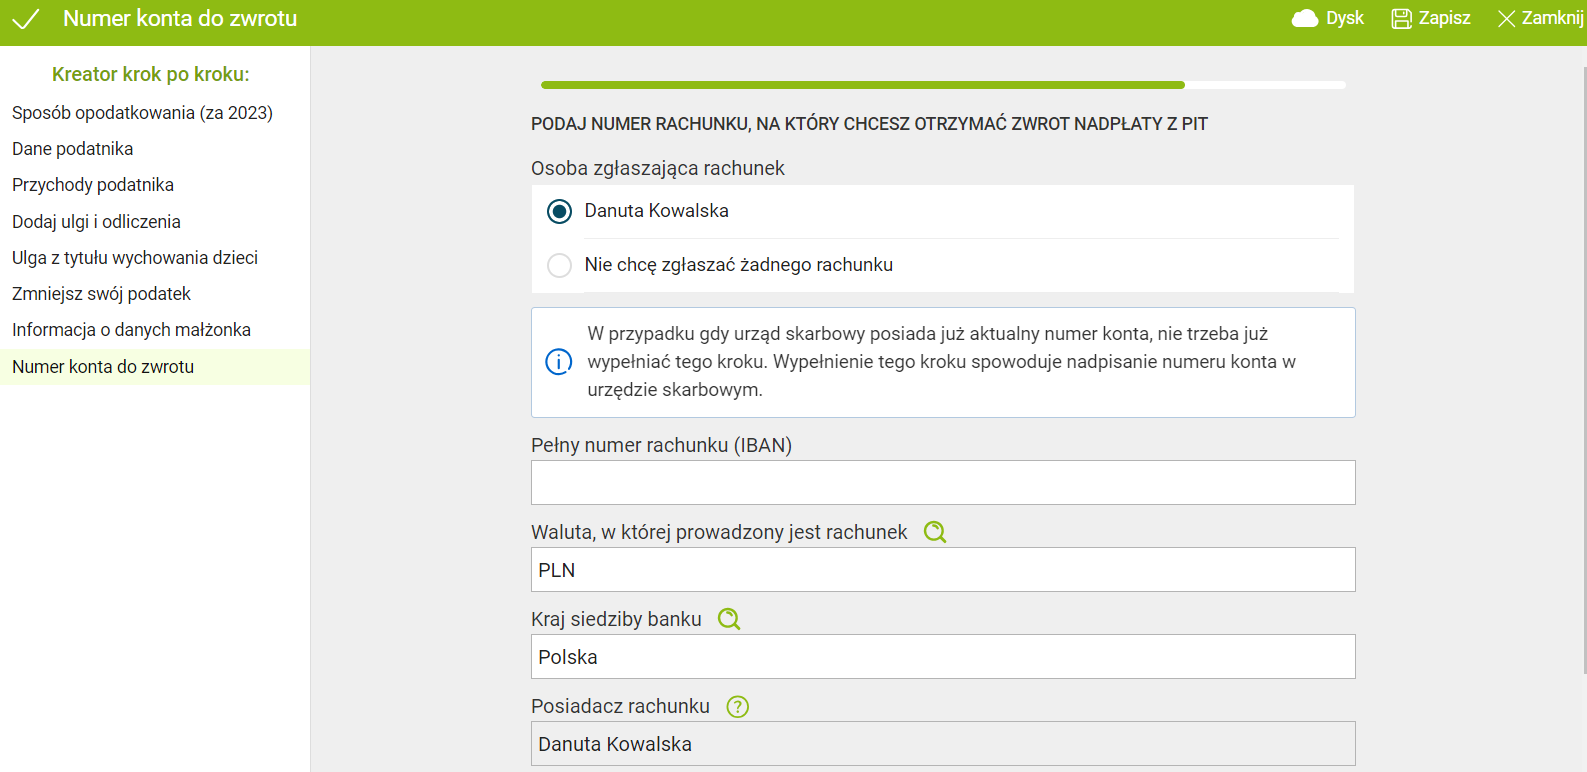Image resolution: width=1587 pixels, height=772 pixels.
Task: Click the Dysk label in top bar
Action: 1345,18
